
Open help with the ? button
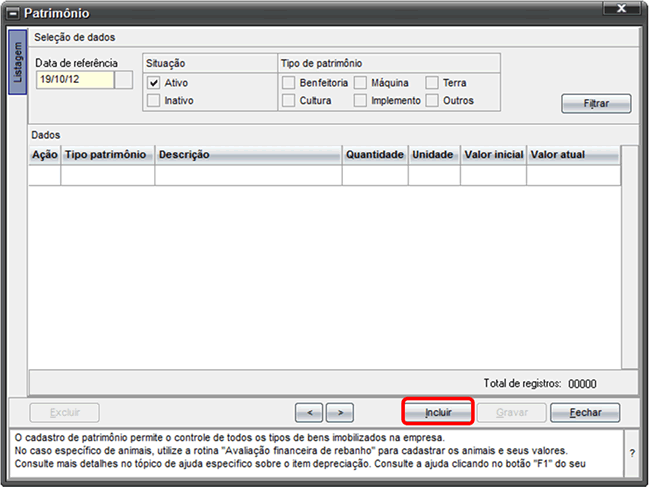[632, 453]
